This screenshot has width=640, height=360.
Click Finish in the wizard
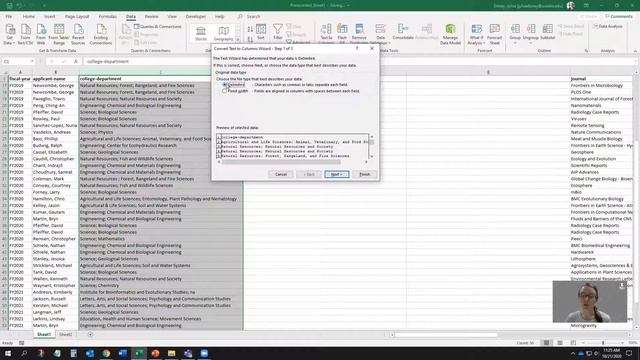[364, 174]
